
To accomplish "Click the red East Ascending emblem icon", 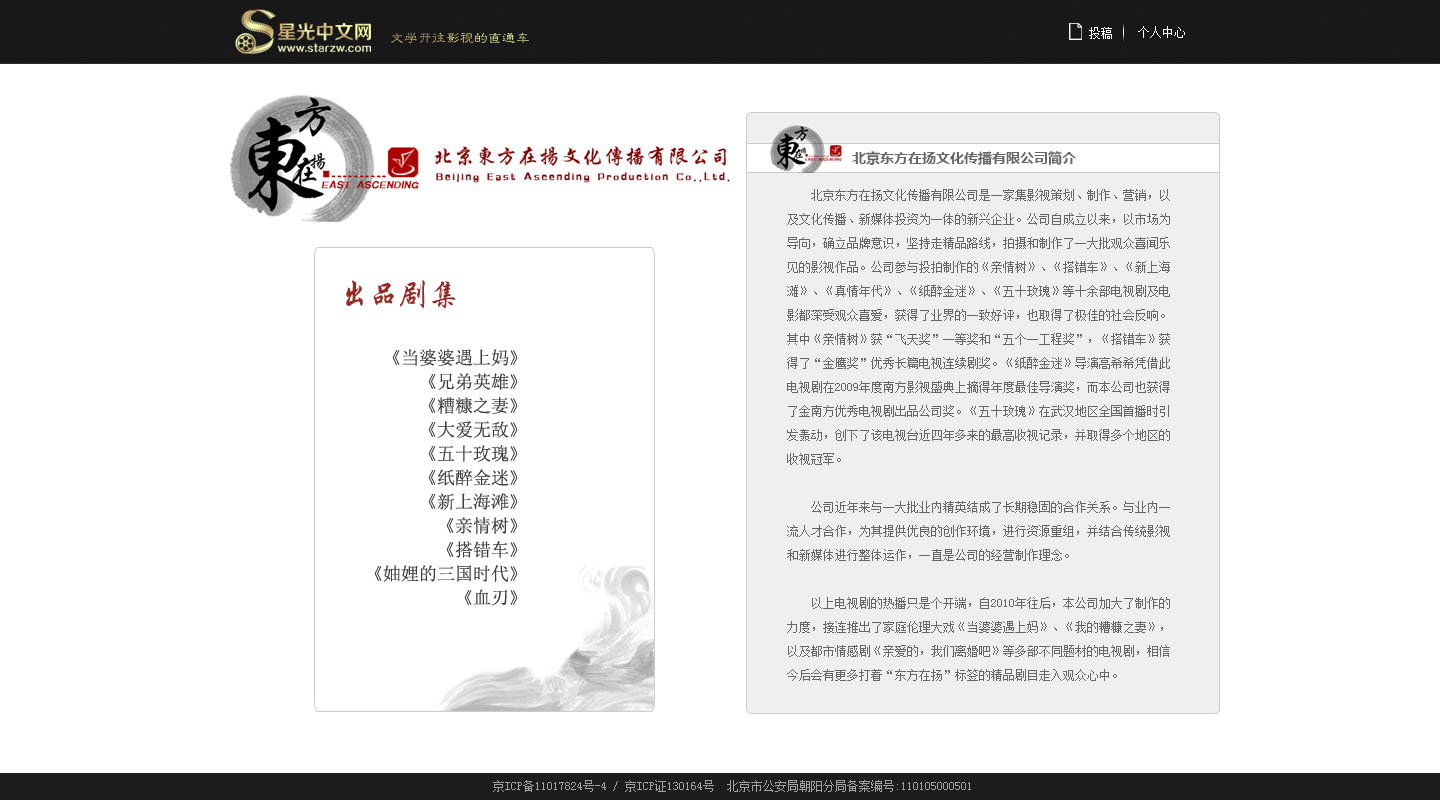I will [403, 162].
